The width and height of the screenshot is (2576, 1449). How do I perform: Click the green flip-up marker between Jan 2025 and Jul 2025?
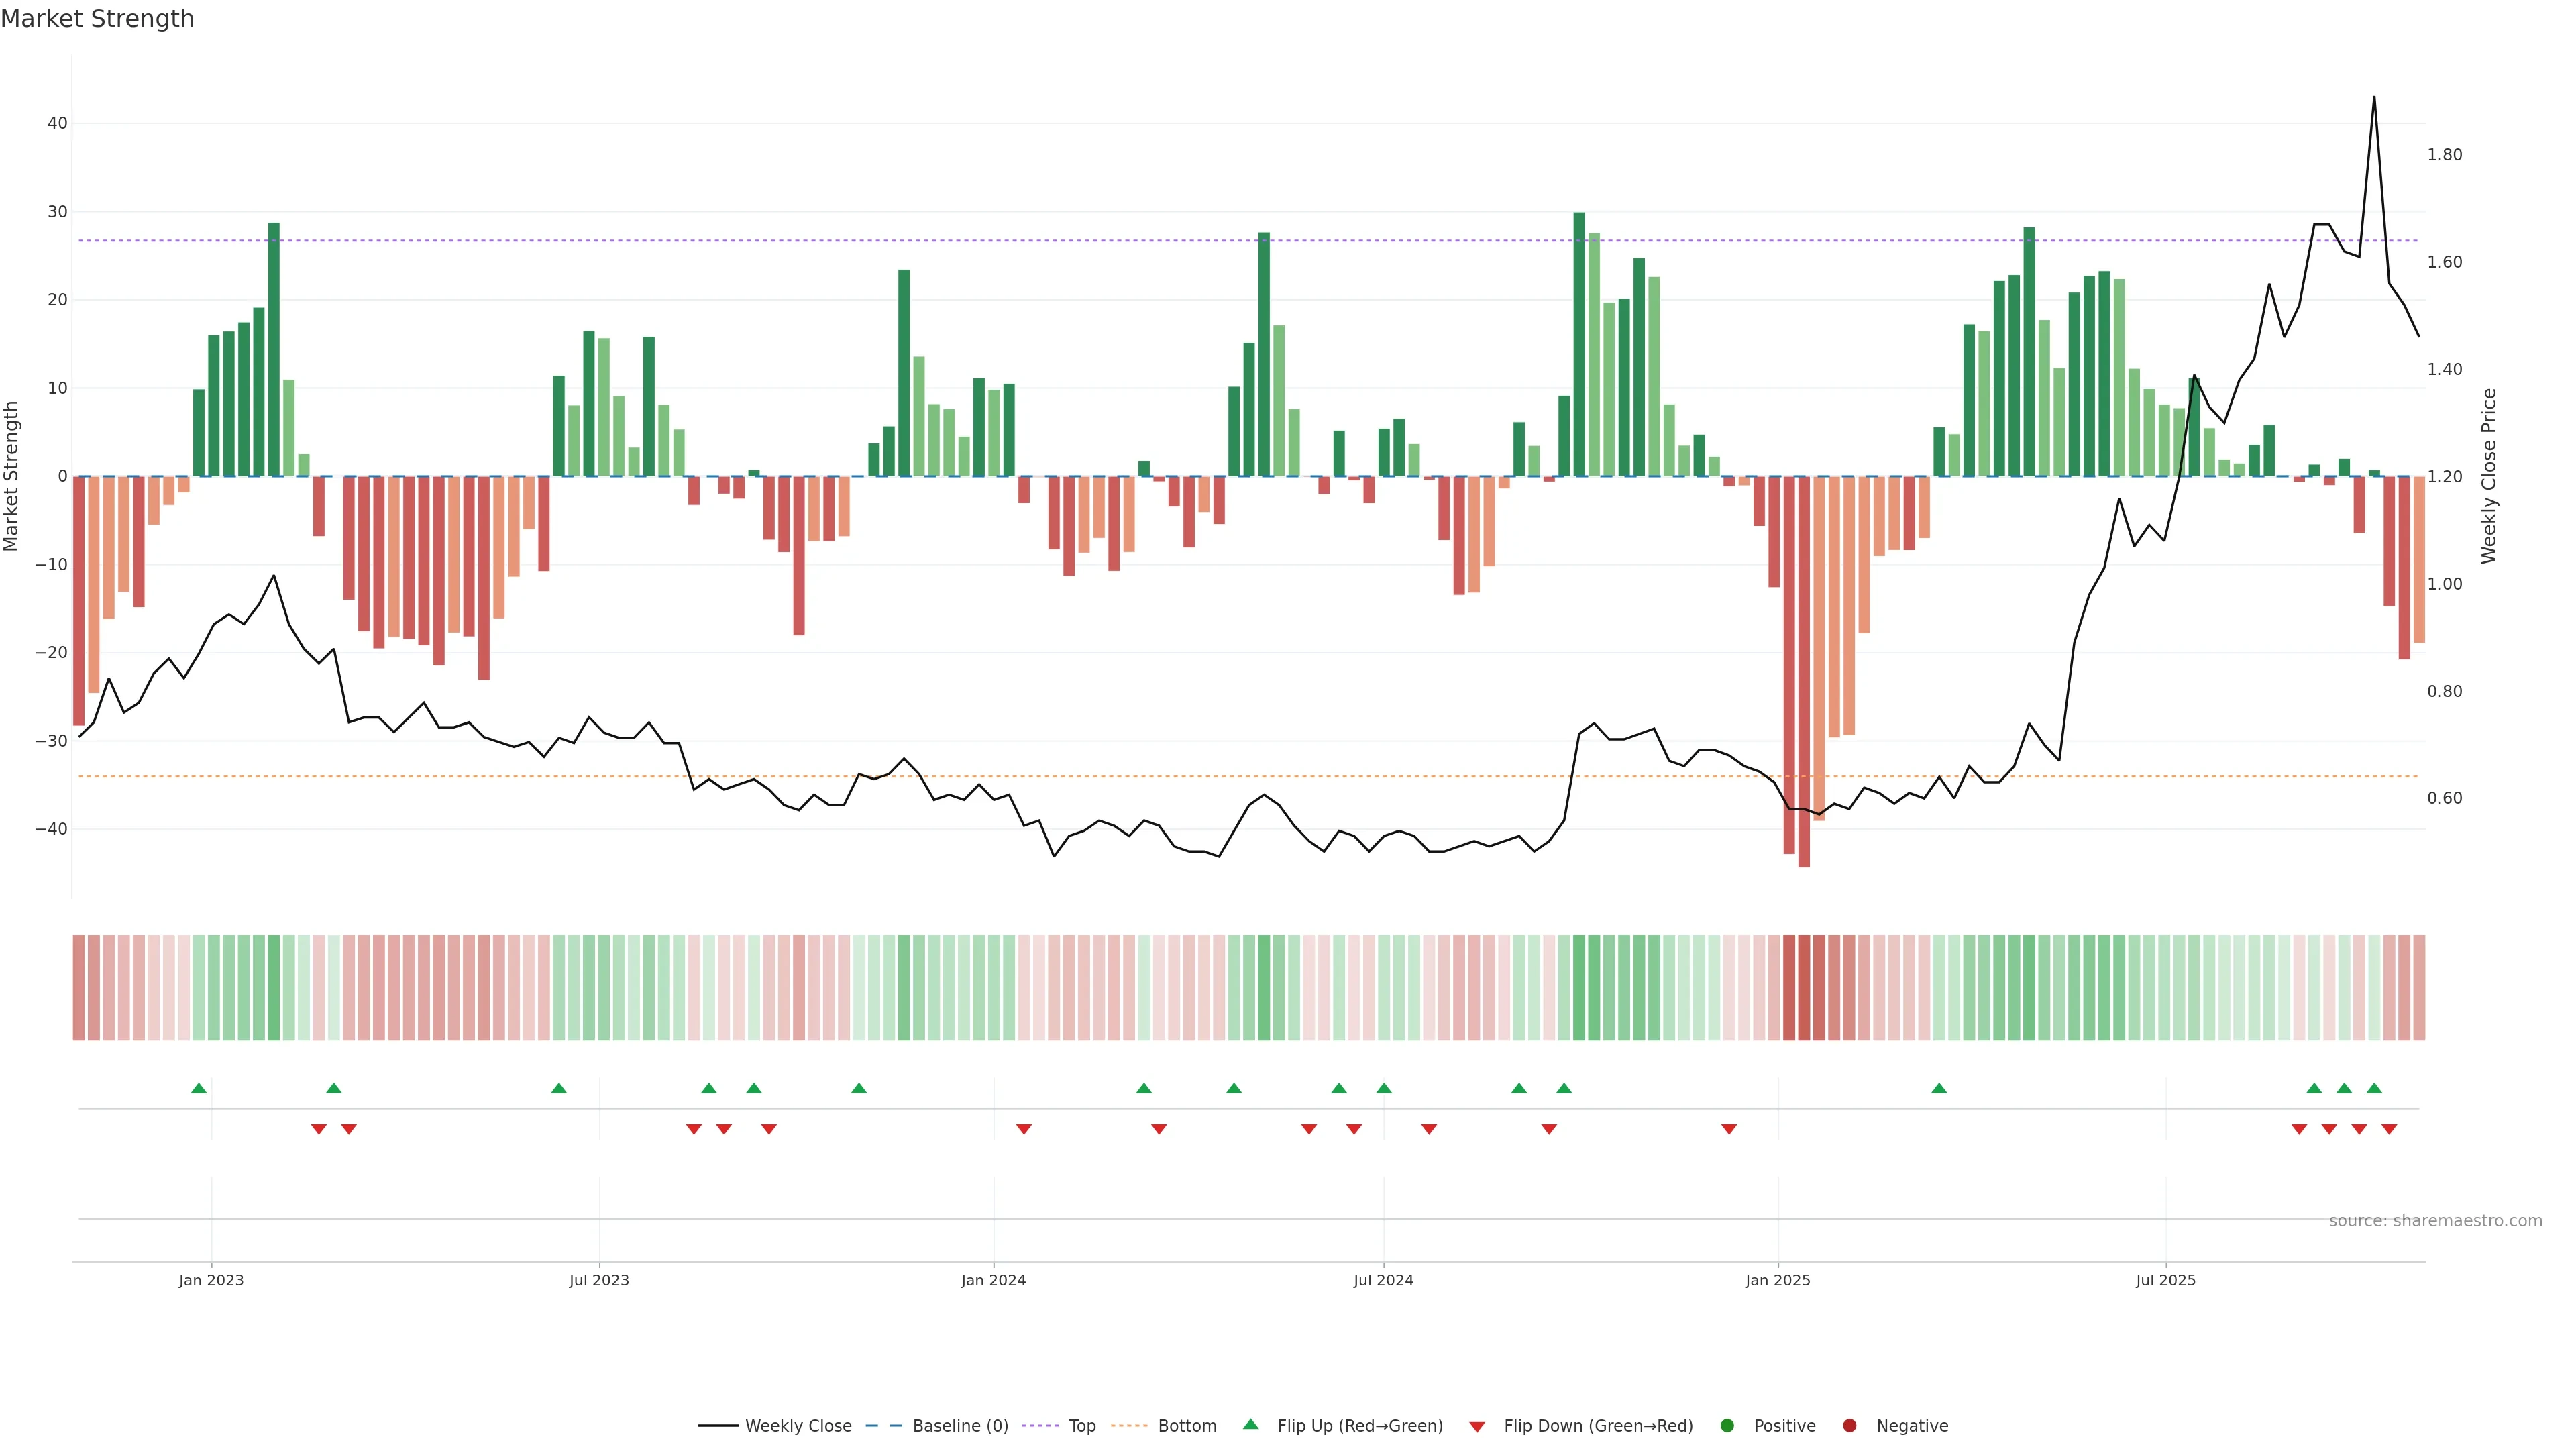[1939, 1088]
